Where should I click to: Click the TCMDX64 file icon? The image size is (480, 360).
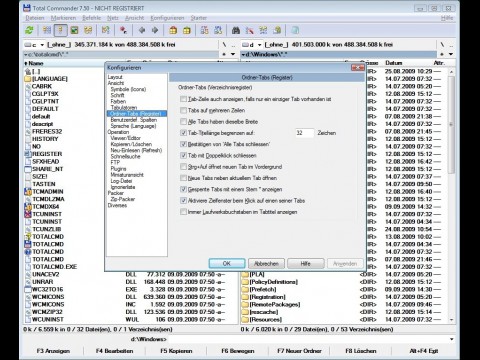click(x=28, y=207)
